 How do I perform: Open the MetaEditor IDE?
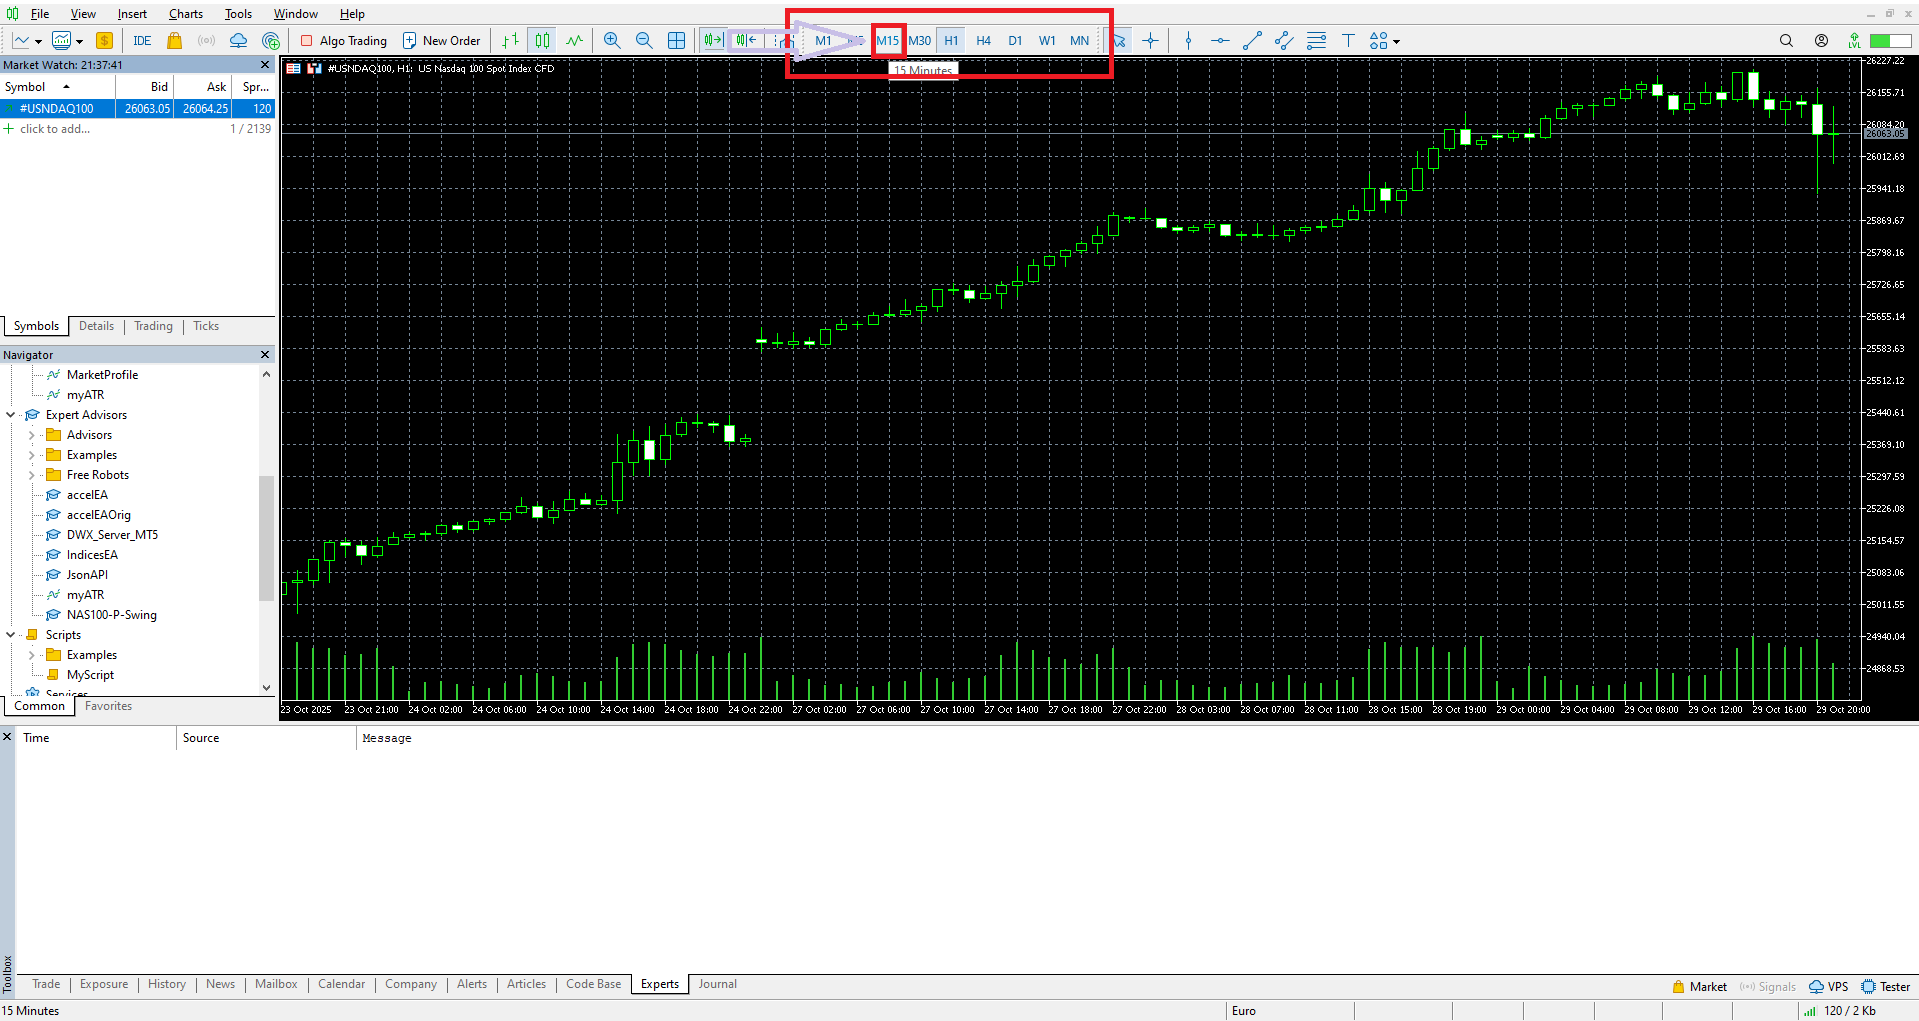point(142,41)
